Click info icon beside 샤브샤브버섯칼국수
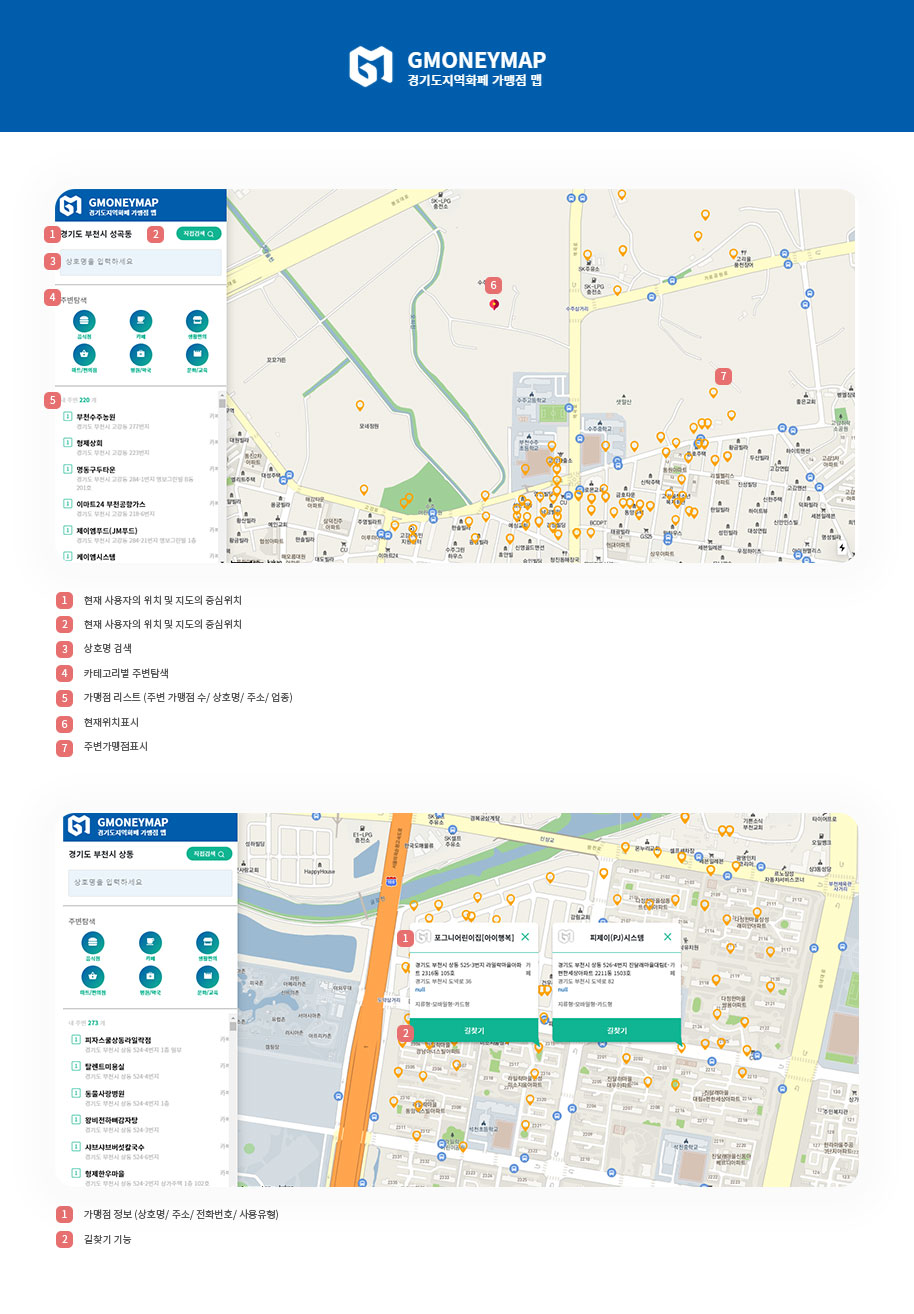The width and height of the screenshot is (914, 1314). pyautogui.click(x=76, y=1147)
